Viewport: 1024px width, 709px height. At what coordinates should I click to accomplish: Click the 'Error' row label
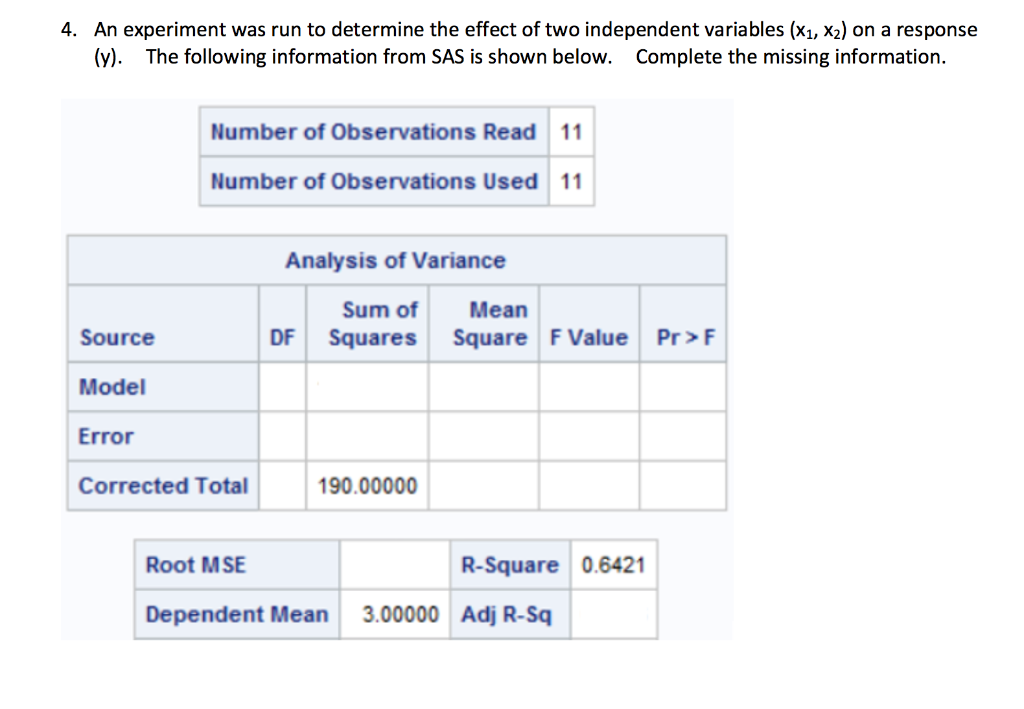tap(106, 437)
